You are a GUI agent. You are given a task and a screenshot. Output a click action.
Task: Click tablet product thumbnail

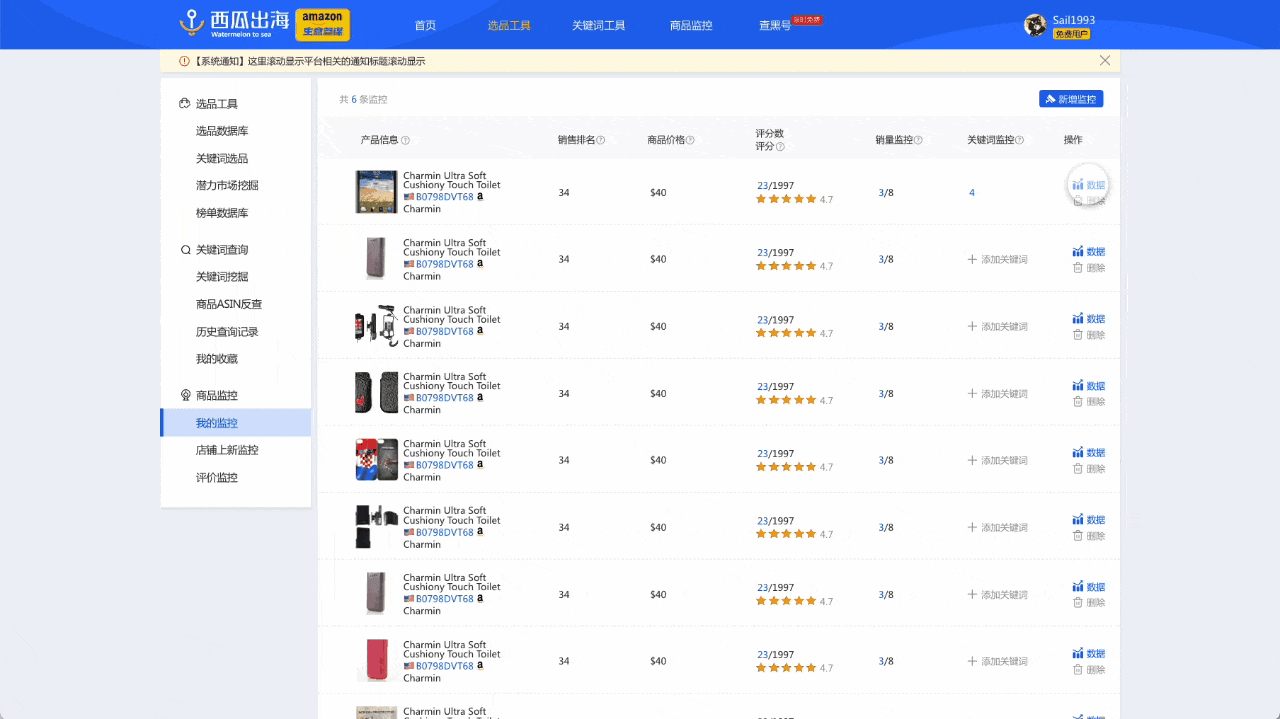(x=376, y=192)
